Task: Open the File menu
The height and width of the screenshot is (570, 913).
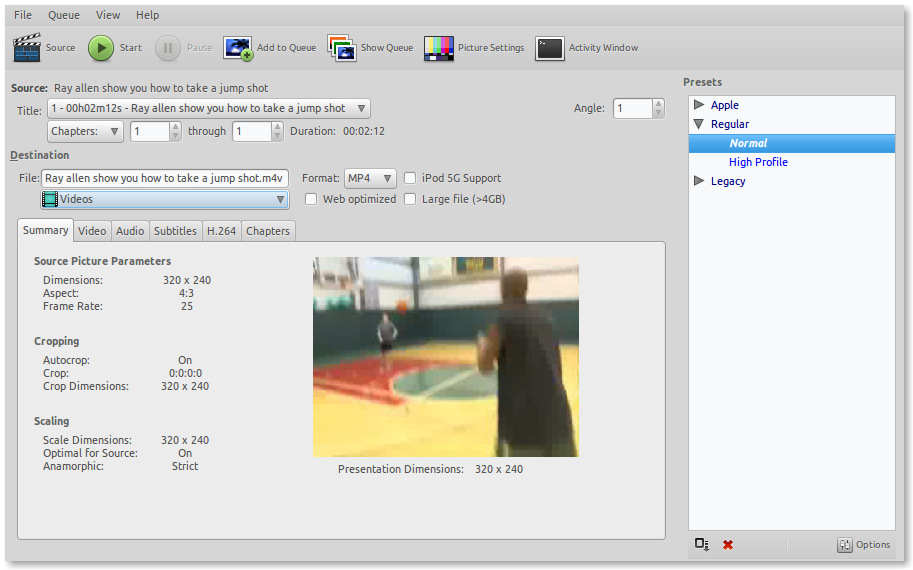Action: (x=23, y=15)
